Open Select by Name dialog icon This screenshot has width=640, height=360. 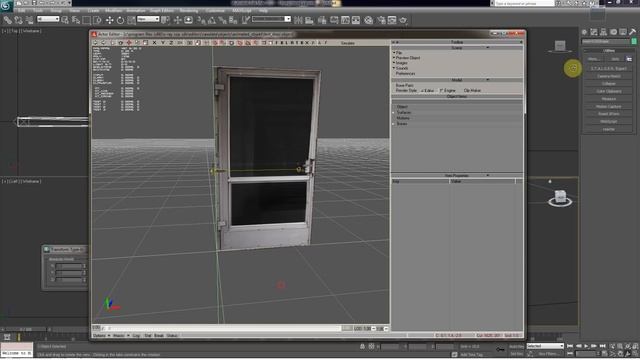[76, 20]
